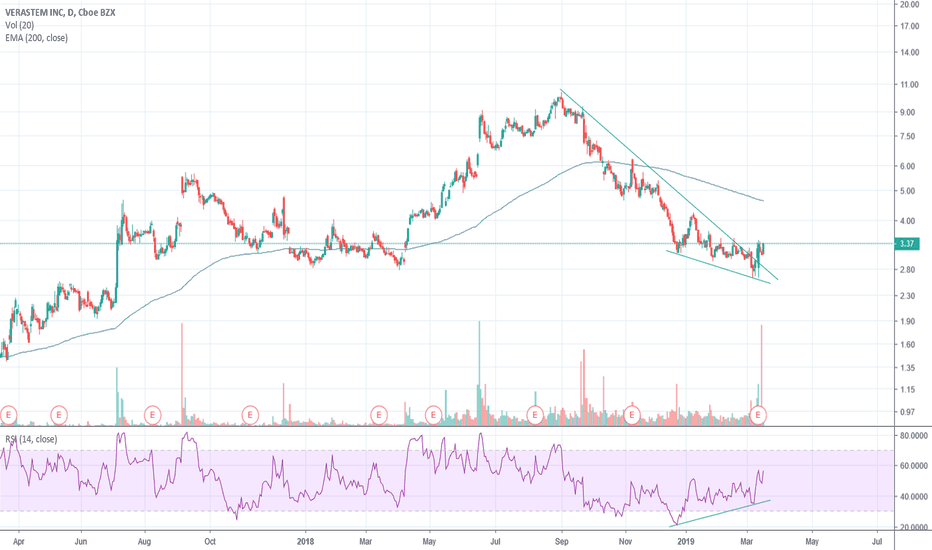Click the Apr label on the time axis
The image size is (932, 550).
(x=18, y=542)
